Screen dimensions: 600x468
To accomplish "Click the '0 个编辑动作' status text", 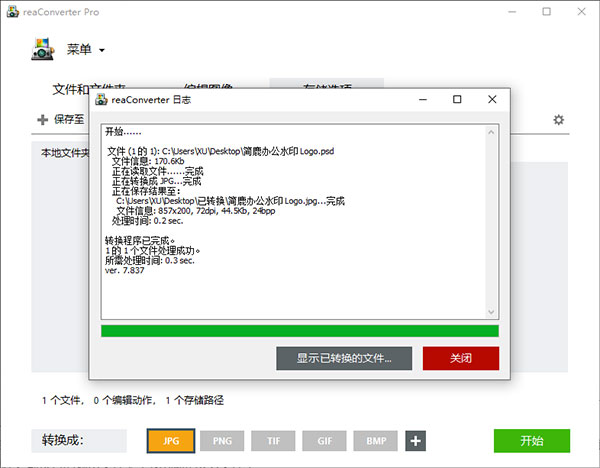I will click(125, 401).
